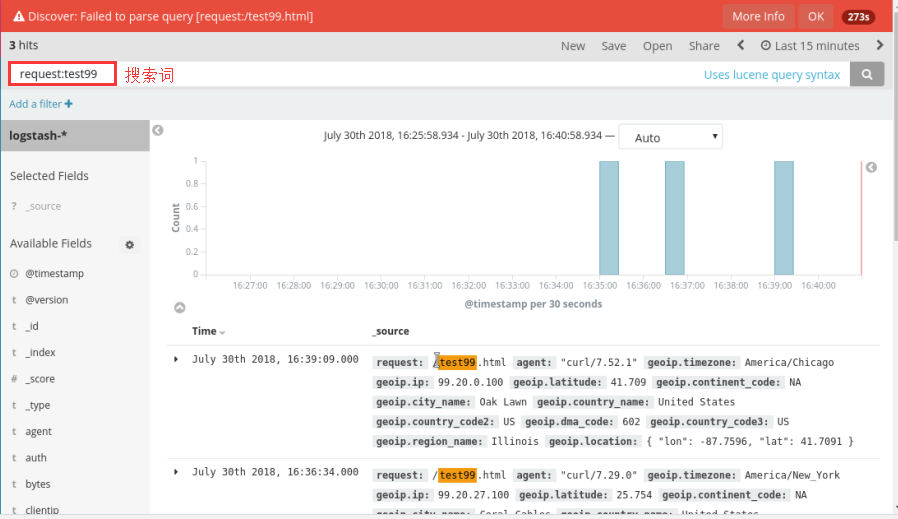Expand the 16:39:09 log entry row
898x519 pixels.
(x=177, y=359)
